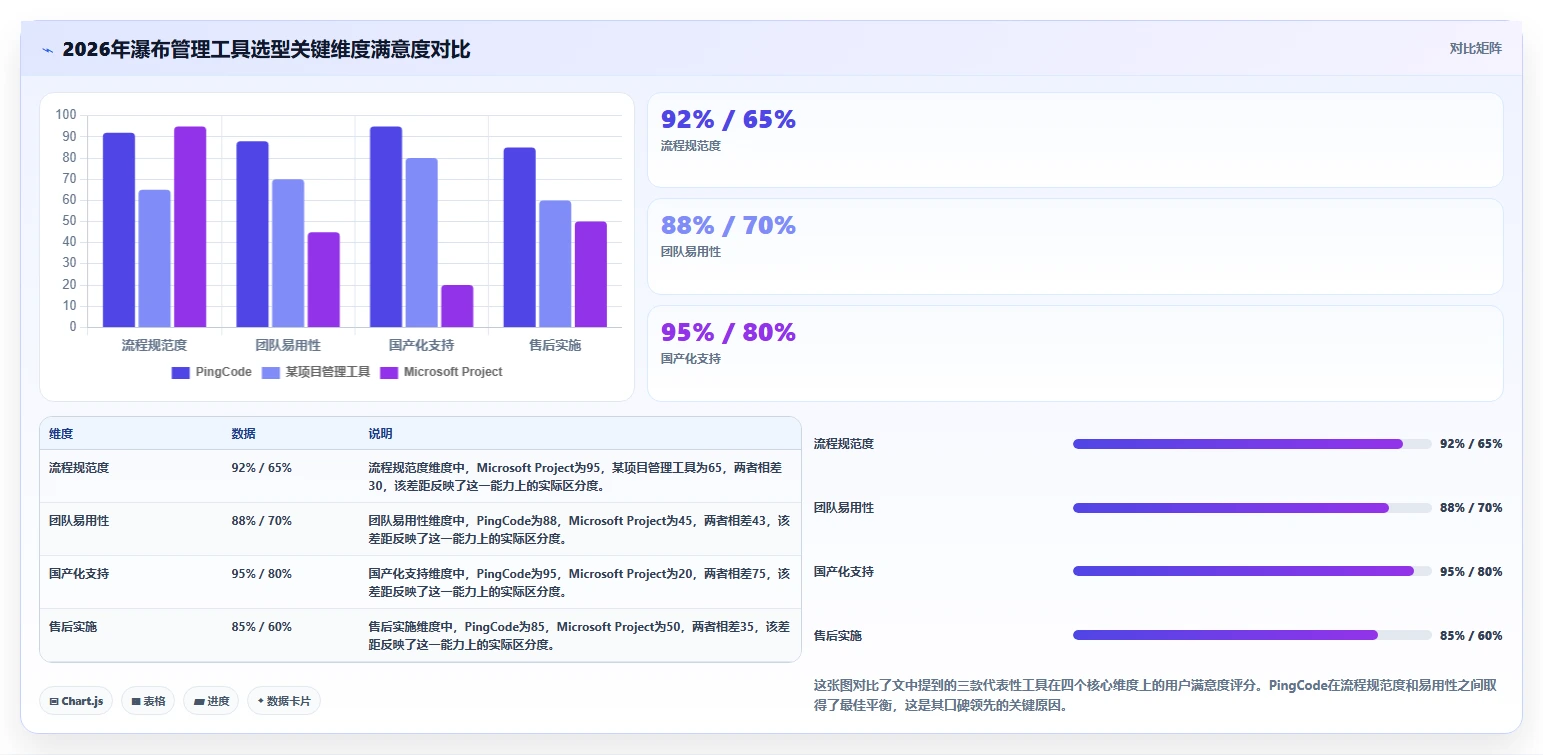Click the 88% / 70% data card
This screenshot has height=755, width=1543.
click(x=1075, y=246)
